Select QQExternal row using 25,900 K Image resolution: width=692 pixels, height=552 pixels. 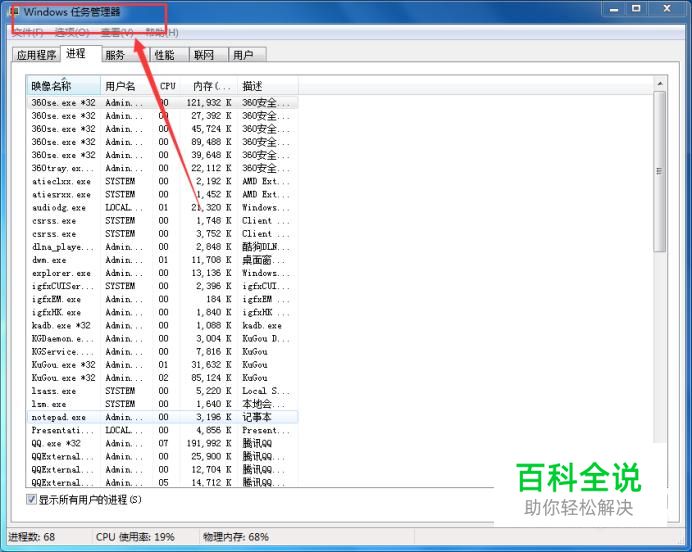[x=162, y=456]
